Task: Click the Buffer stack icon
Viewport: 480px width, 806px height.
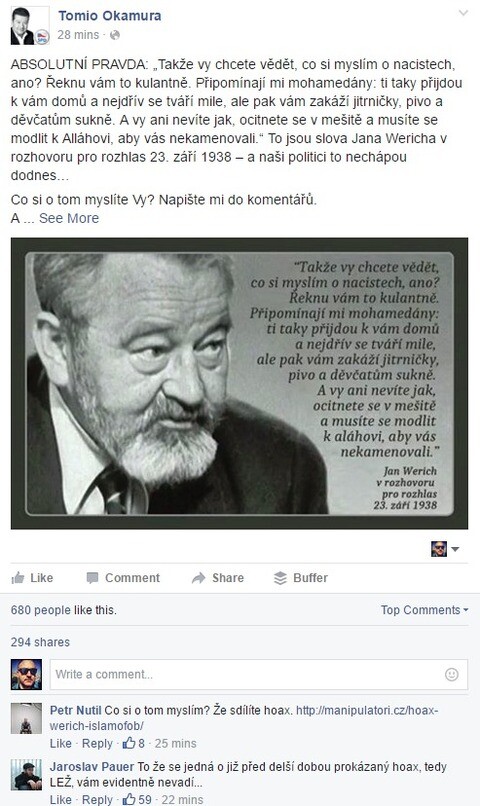Action: [280, 578]
